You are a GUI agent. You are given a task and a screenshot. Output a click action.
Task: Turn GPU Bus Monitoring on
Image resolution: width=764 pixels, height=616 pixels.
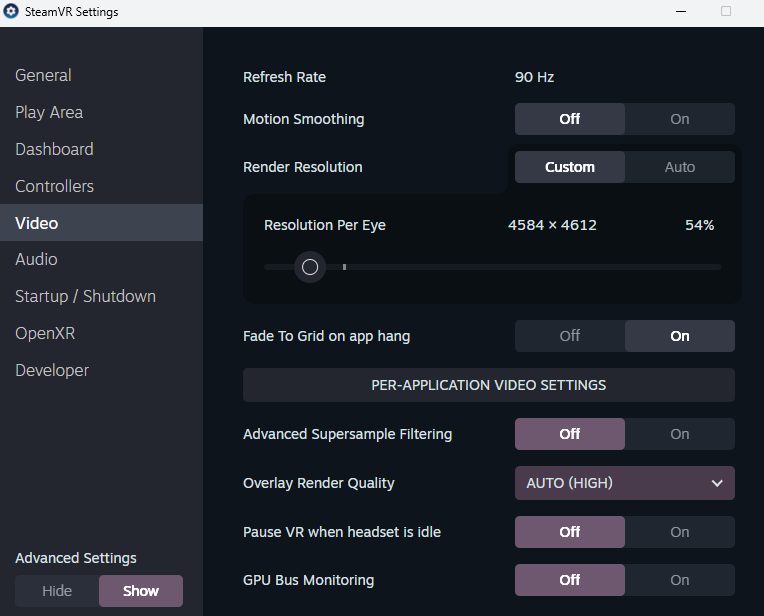point(679,580)
